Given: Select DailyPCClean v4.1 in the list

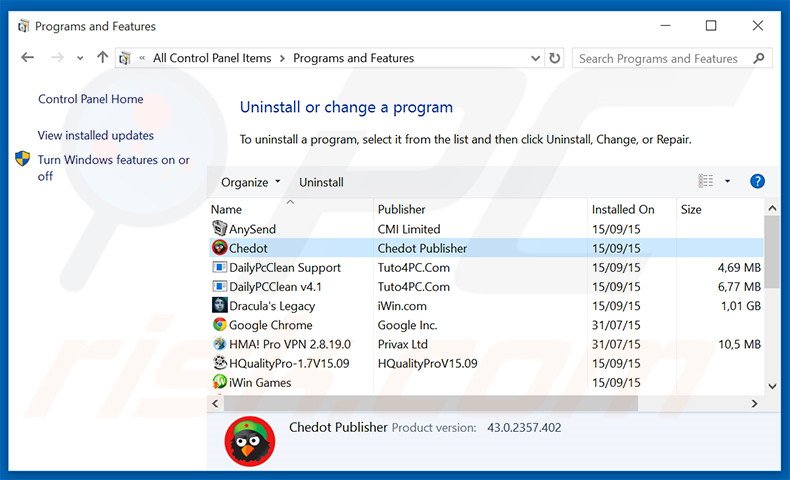Looking at the screenshot, I should point(276,286).
